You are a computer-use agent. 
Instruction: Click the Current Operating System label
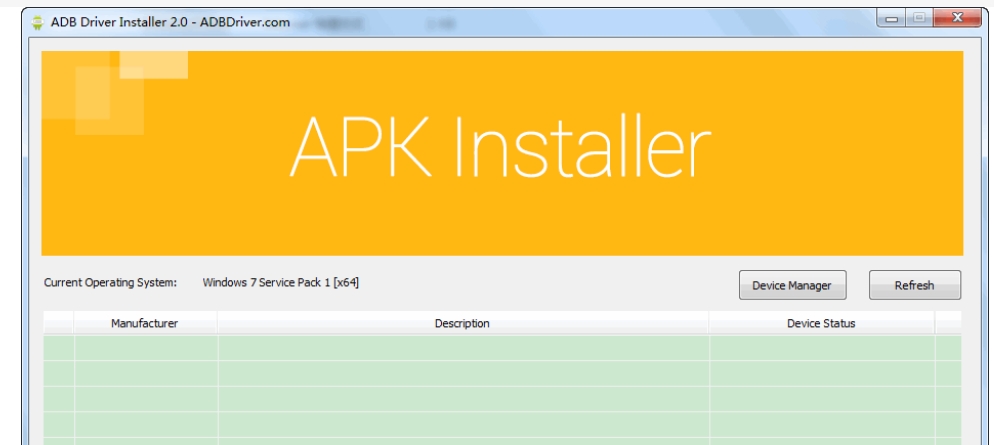coord(110,283)
